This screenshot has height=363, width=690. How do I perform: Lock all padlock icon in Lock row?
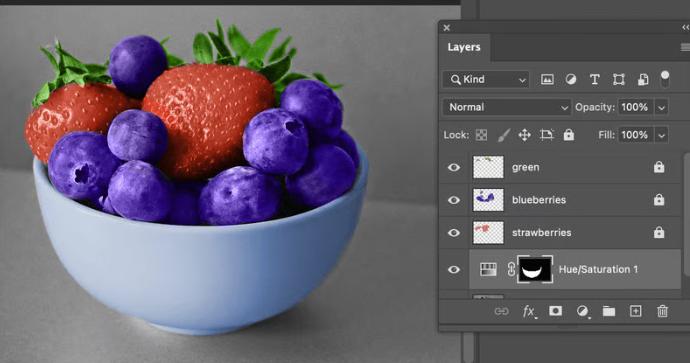[x=569, y=135]
